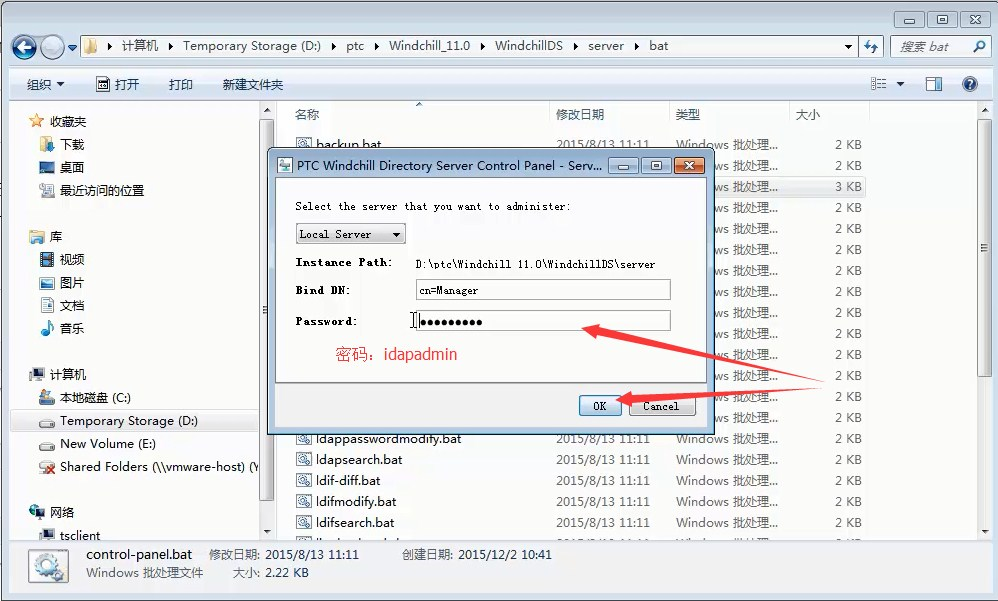Click the search bat input field
The width and height of the screenshot is (998, 601).
(x=931, y=46)
